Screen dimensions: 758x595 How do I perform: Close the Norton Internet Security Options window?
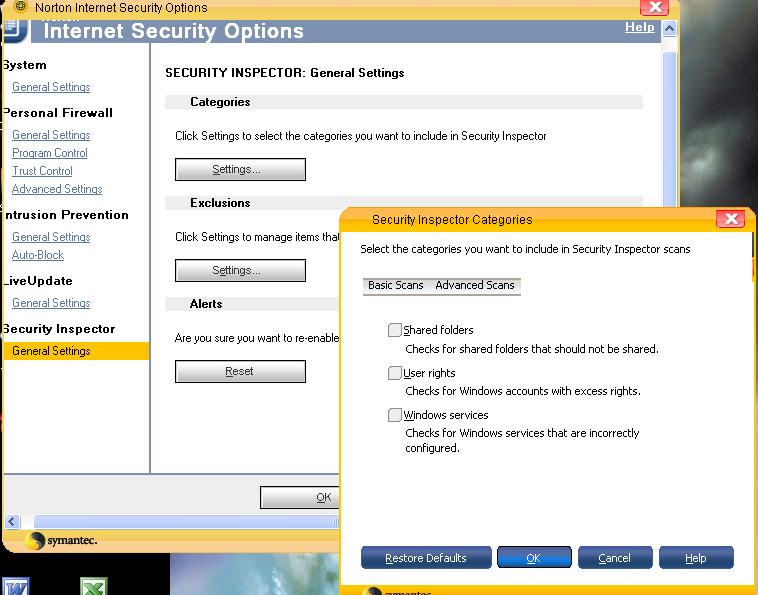pyautogui.click(x=655, y=7)
